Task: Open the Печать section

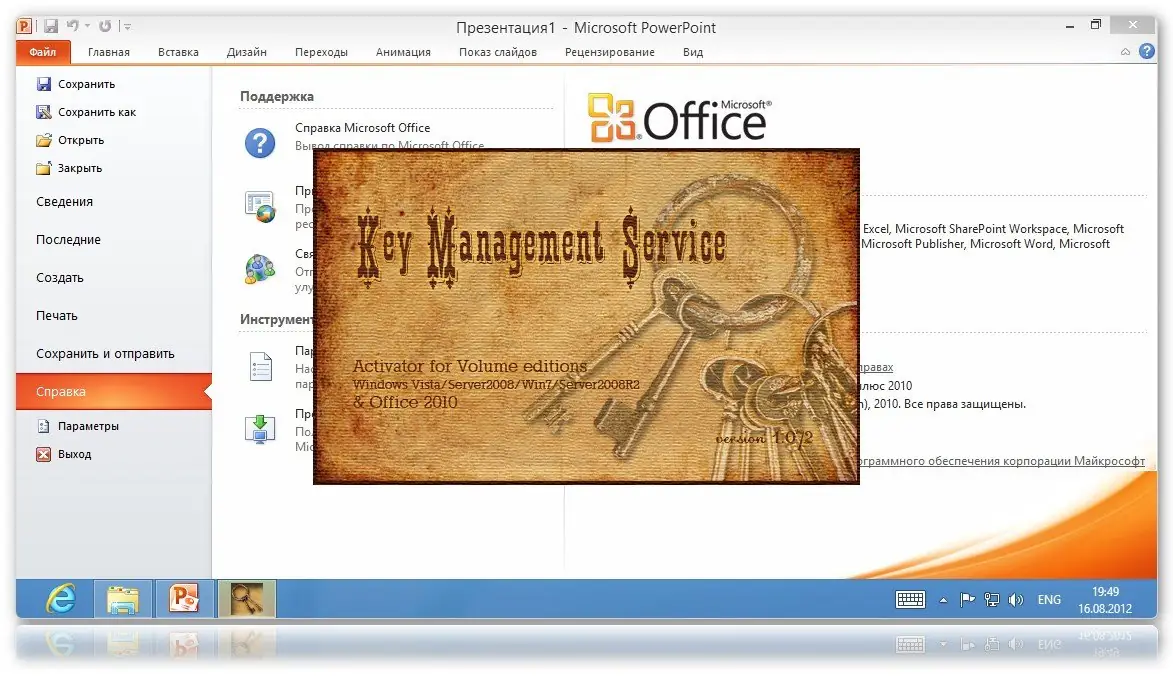Action: tap(57, 316)
